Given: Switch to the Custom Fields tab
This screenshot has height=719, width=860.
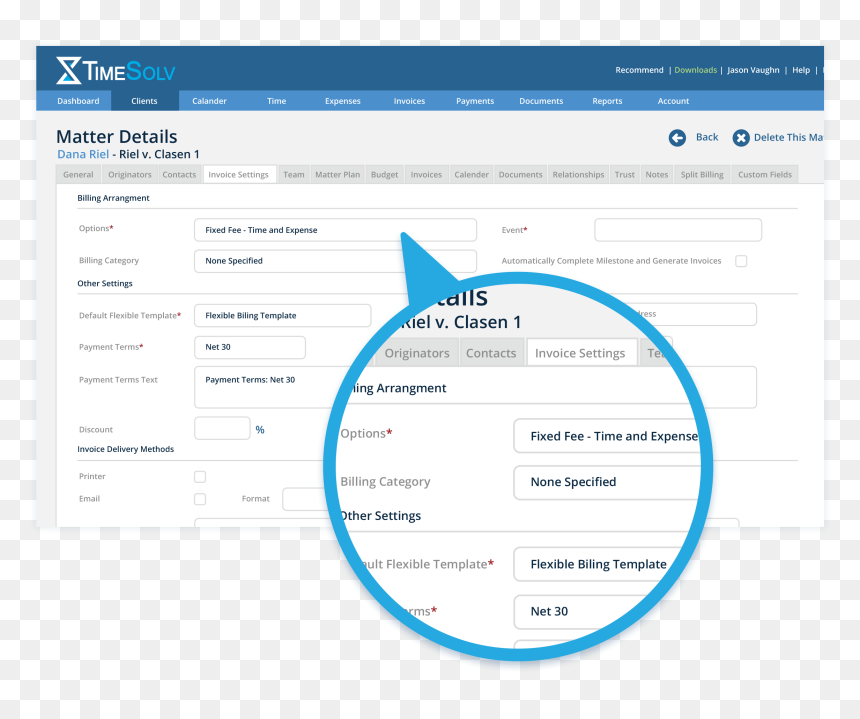Looking at the screenshot, I should pos(765,174).
